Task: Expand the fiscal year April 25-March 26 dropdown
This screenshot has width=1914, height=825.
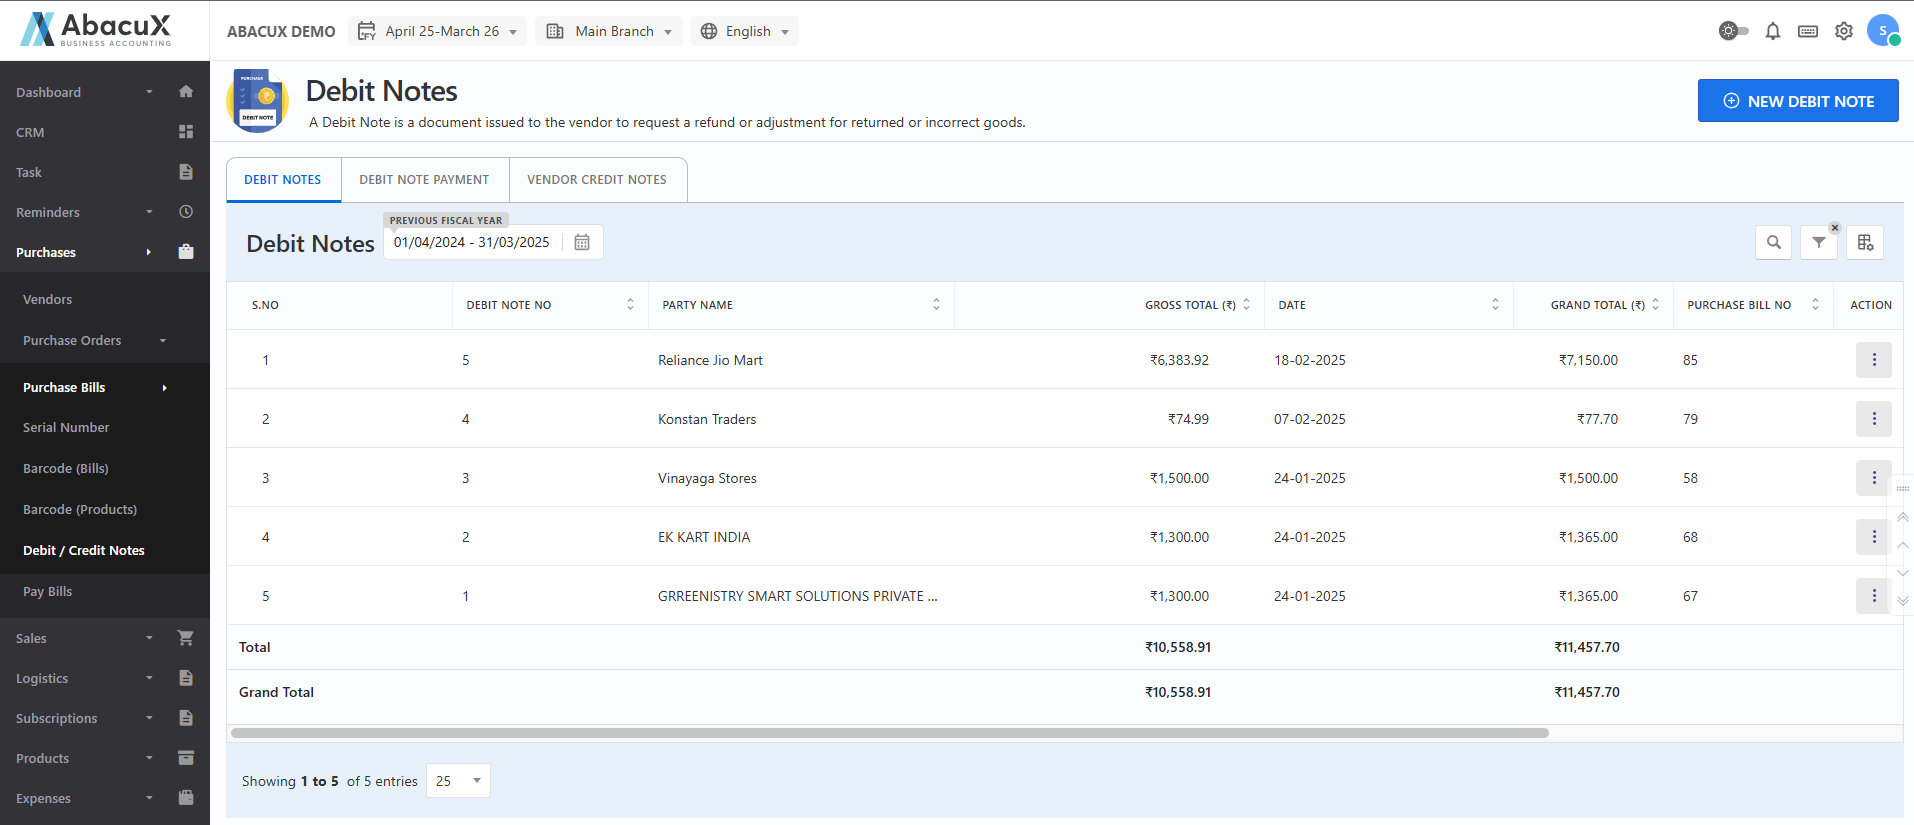Action: coord(440,31)
